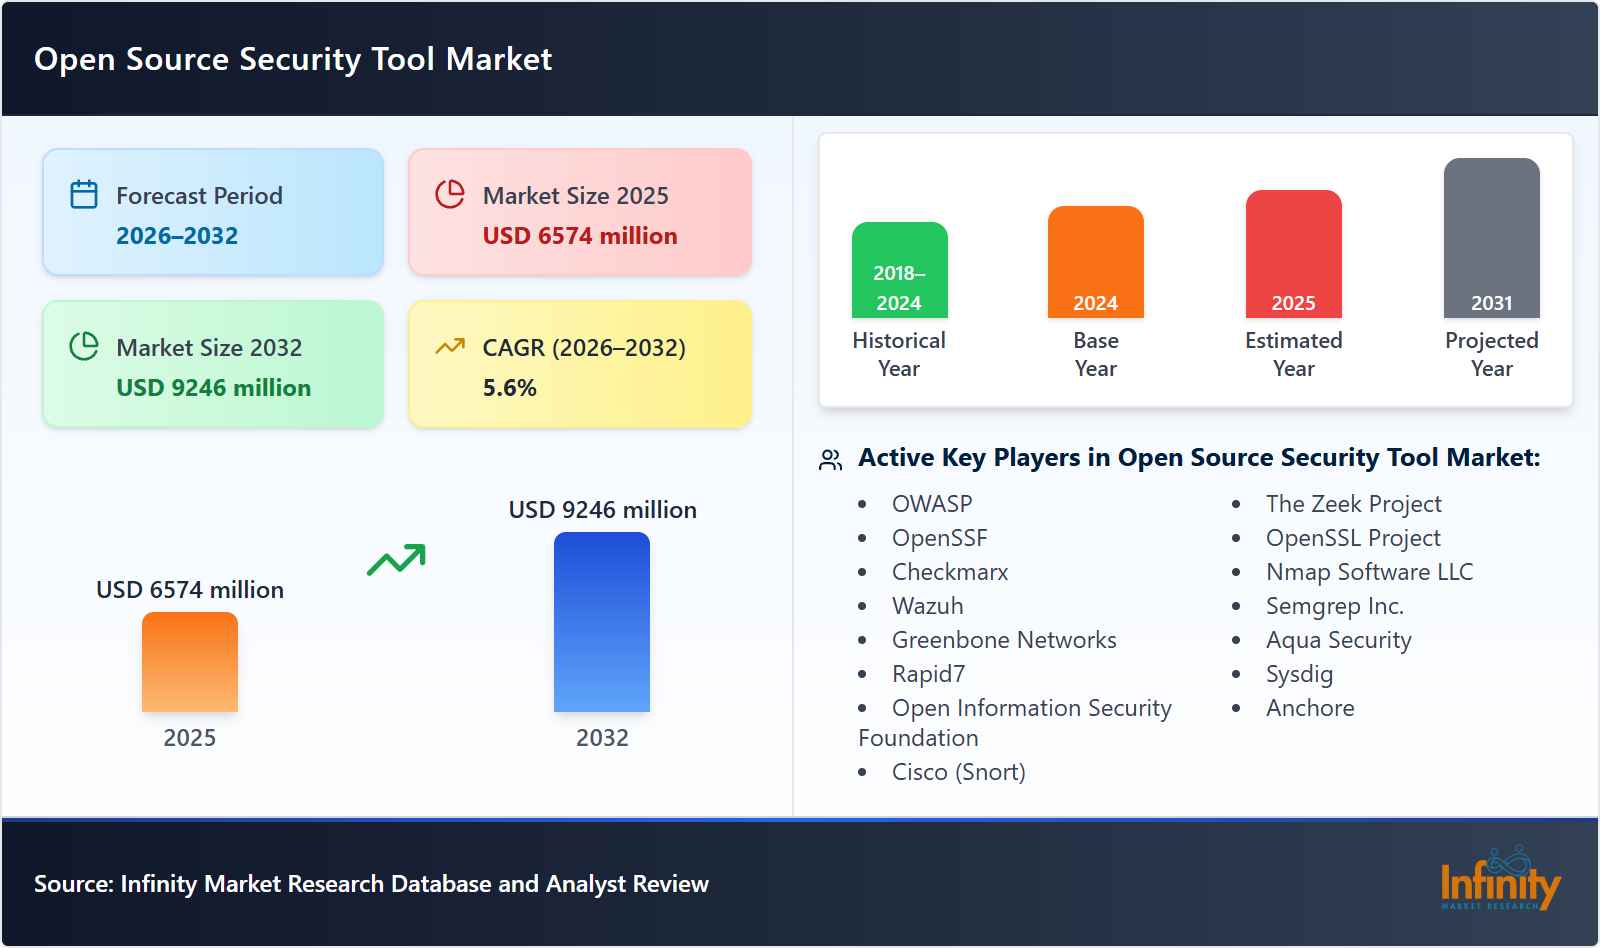The width and height of the screenshot is (1600, 948).
Task: Select "Open Information Security Foundation" in the list
Action: point(1015,723)
